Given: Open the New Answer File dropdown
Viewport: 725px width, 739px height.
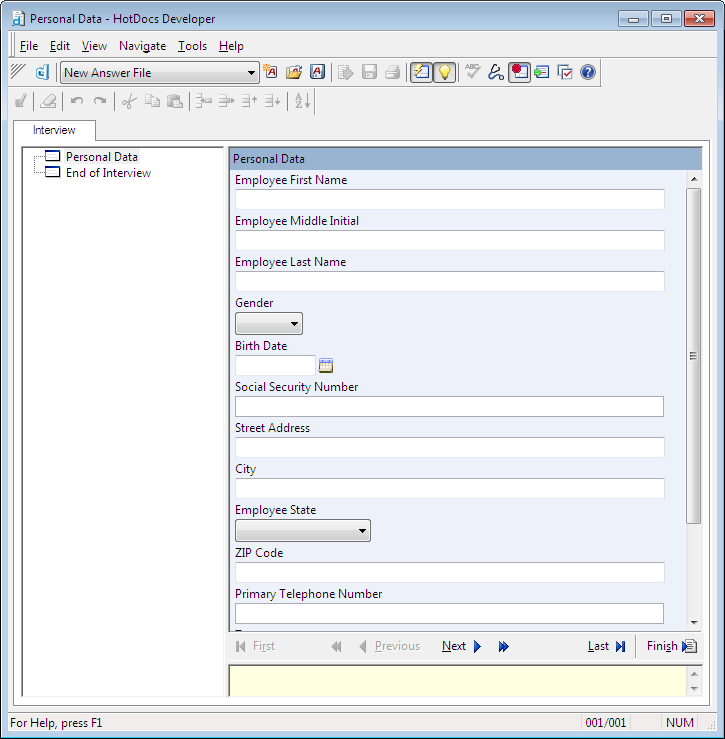Looking at the screenshot, I should [251, 73].
